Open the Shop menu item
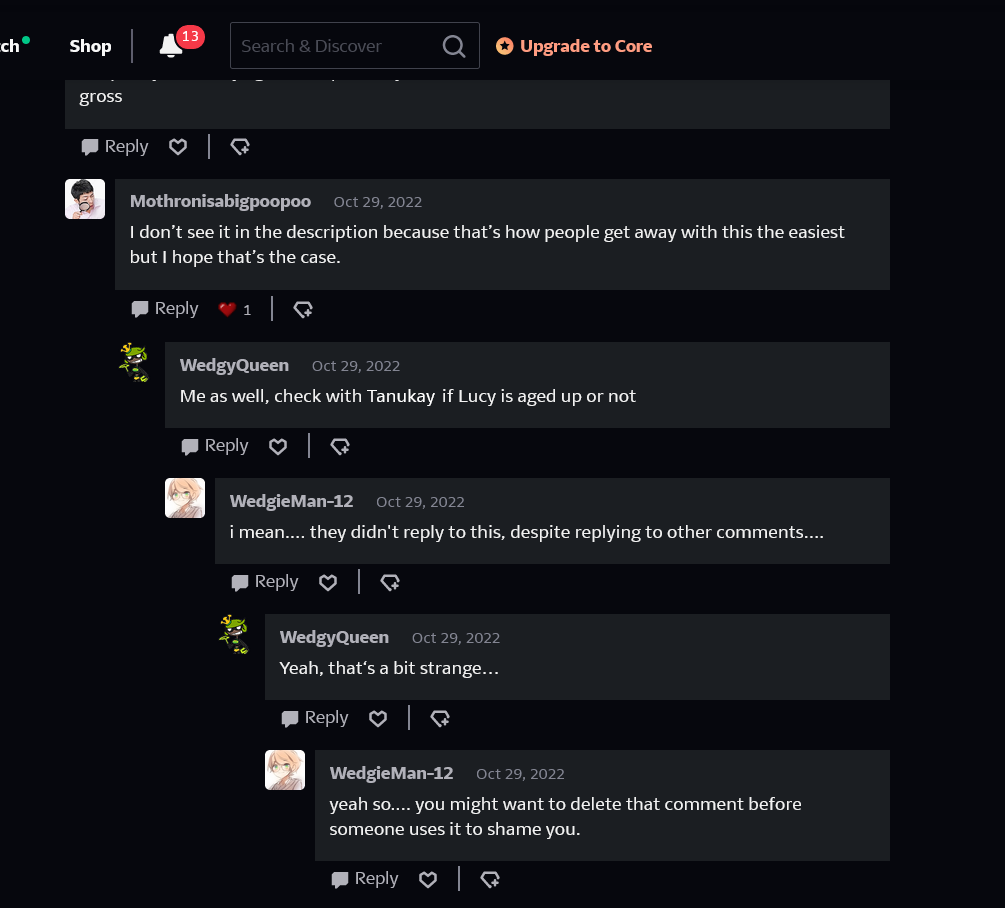Screen dimensions: 1005x908 [90, 46]
